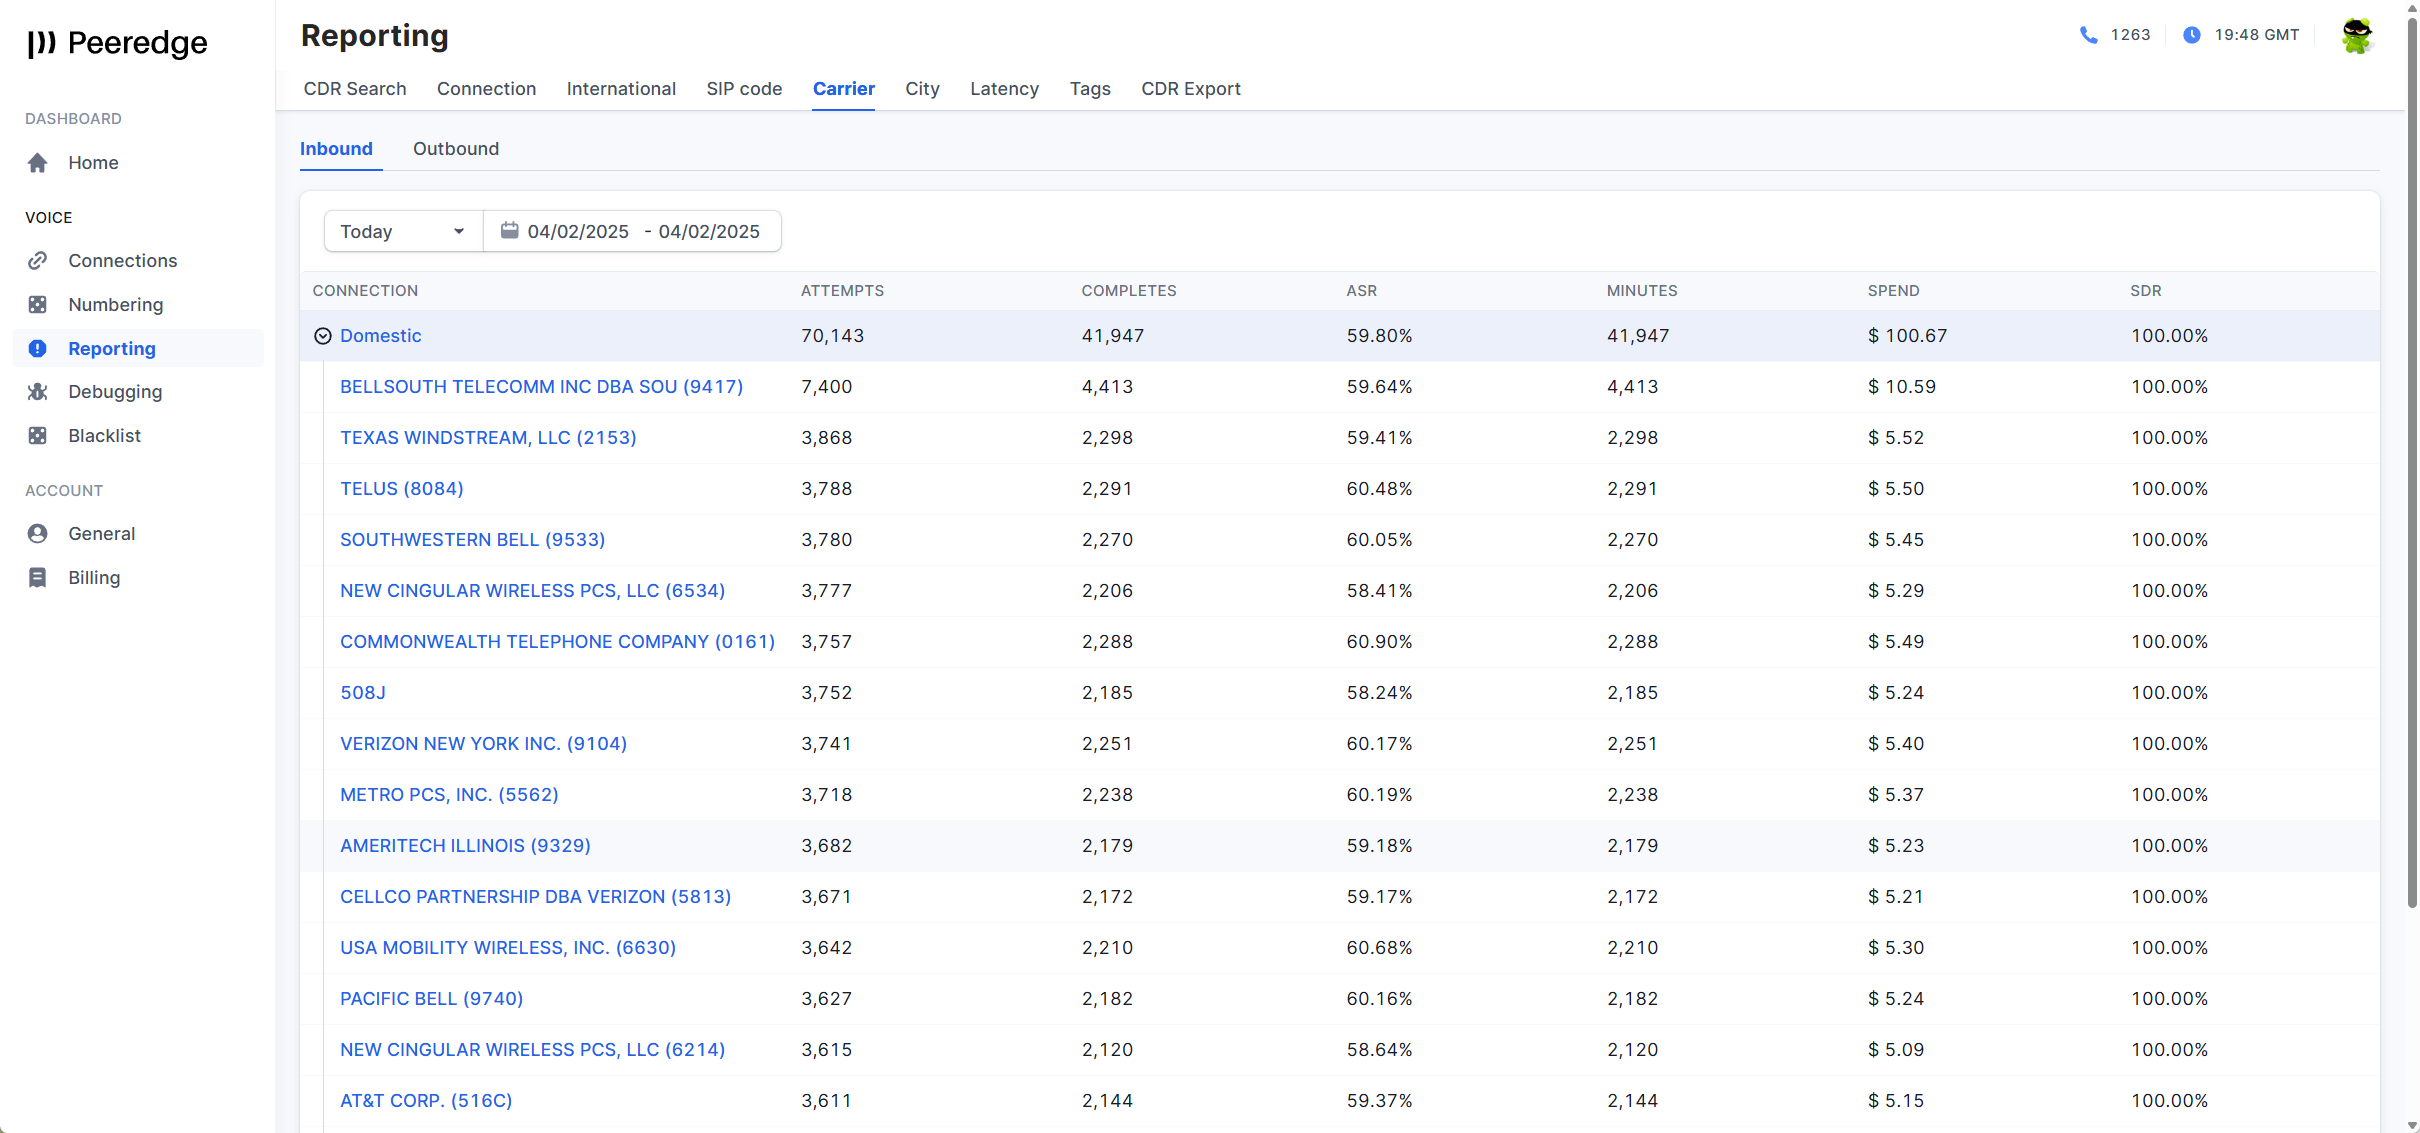Screen dimensions: 2420x1133
Task: Click the page vertical scrollbar thumb
Action: click(2411, 460)
